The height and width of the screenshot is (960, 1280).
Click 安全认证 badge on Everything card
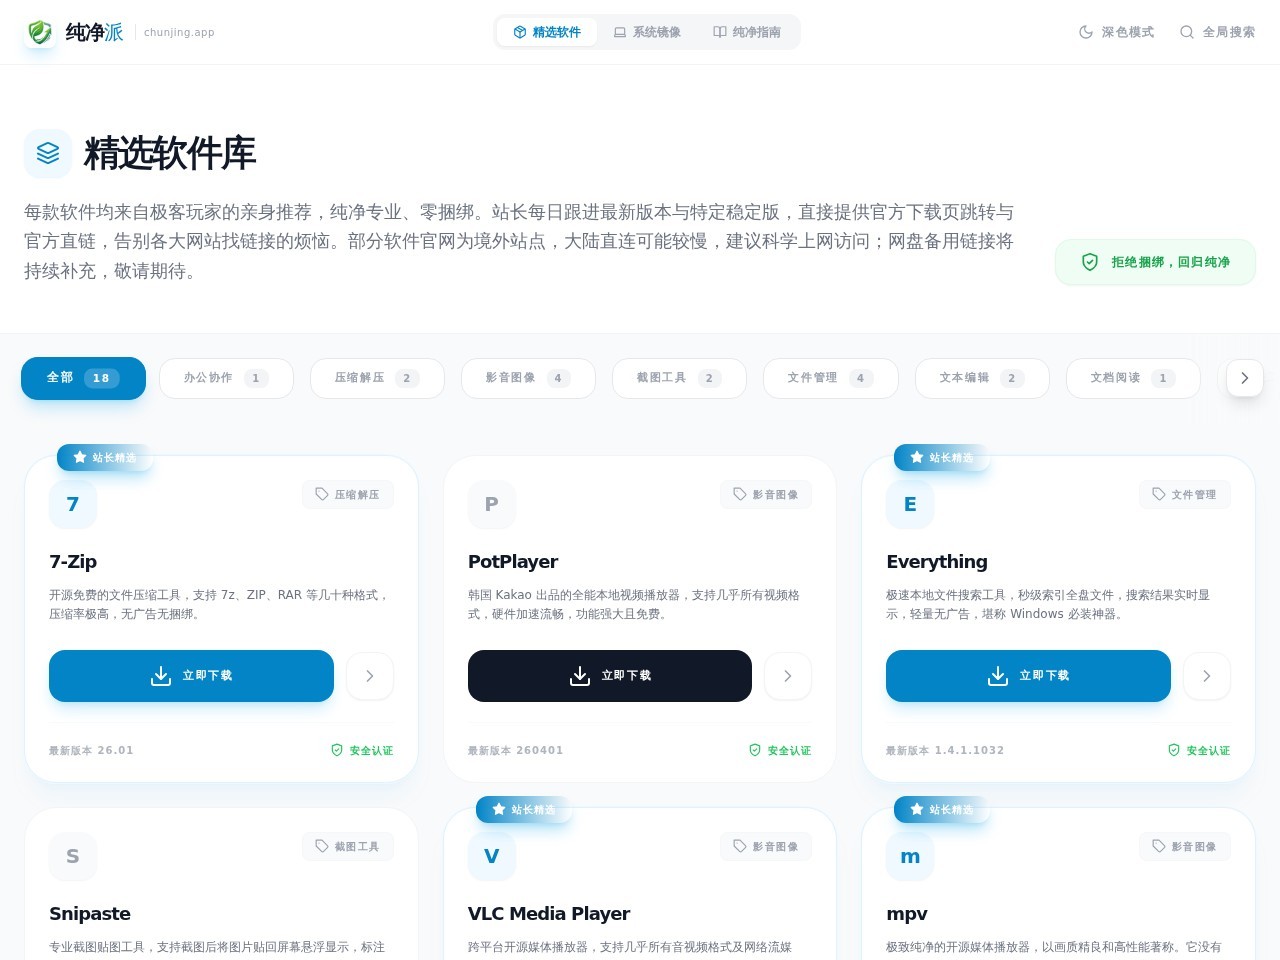[x=1199, y=750]
